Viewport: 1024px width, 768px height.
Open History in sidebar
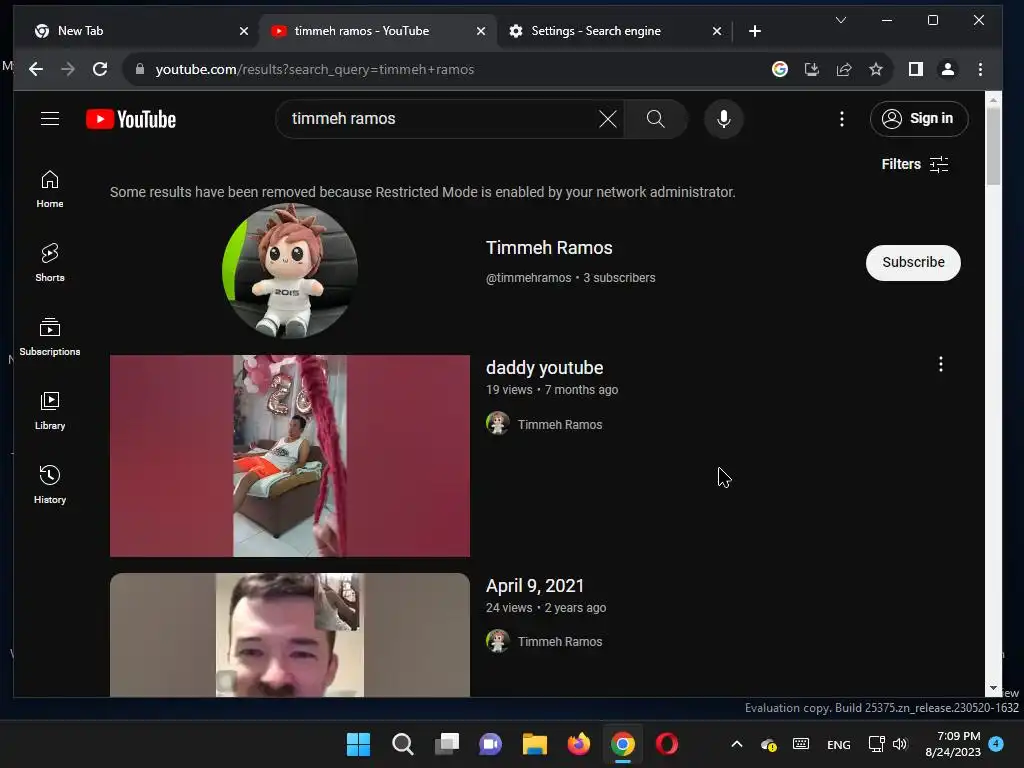50,485
